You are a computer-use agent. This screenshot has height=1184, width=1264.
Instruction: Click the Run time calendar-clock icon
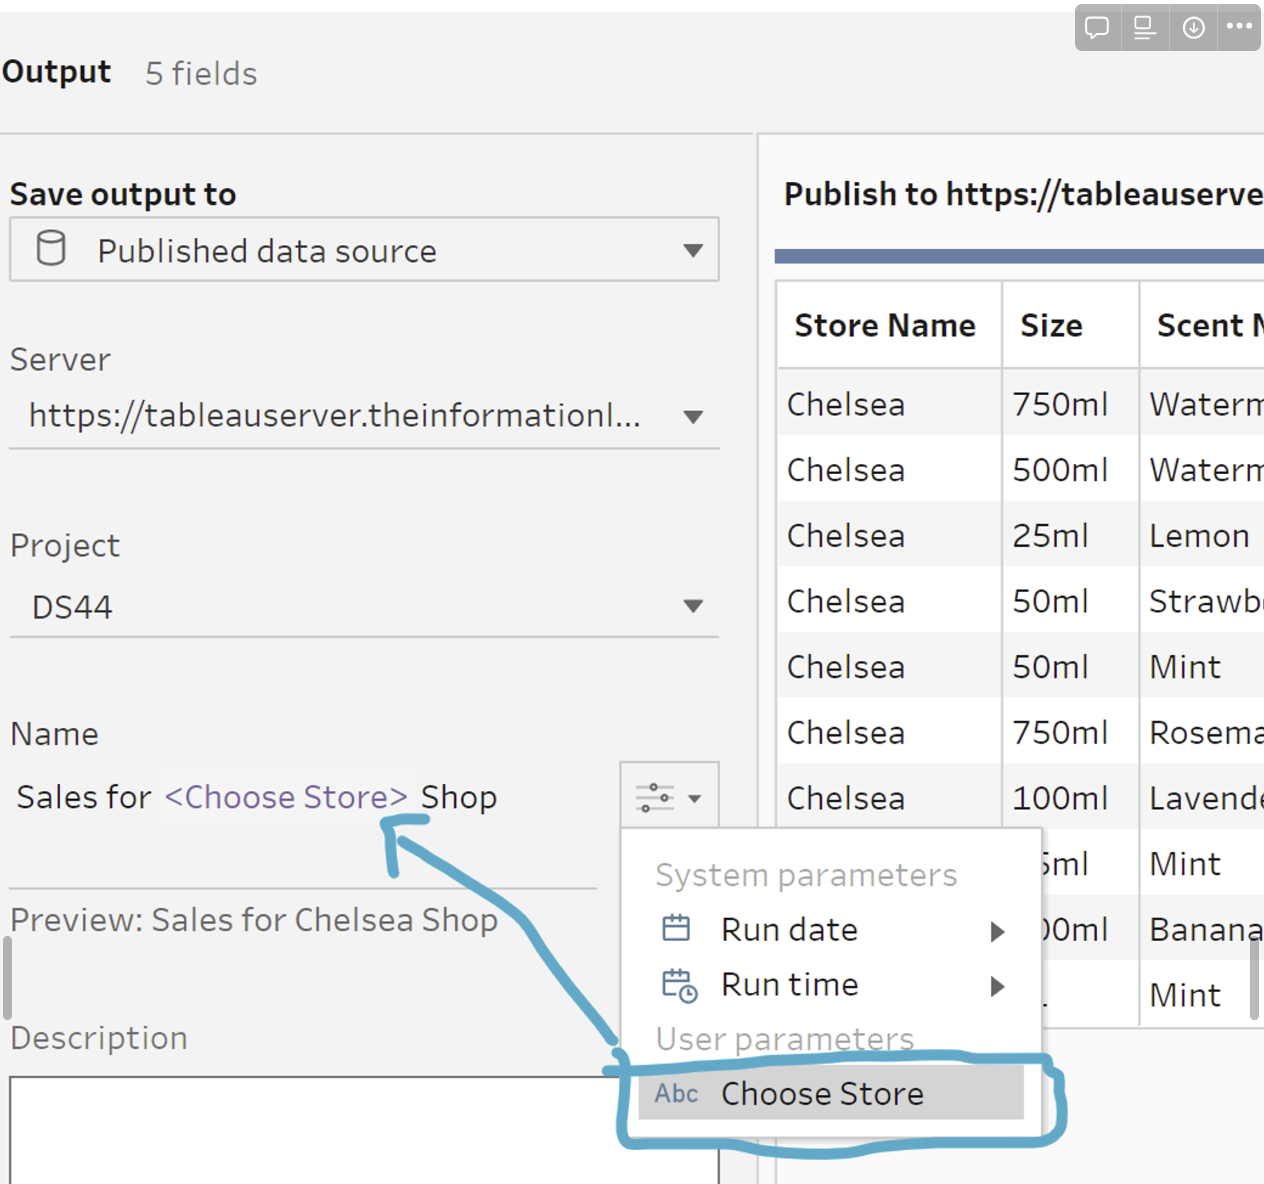click(x=679, y=985)
